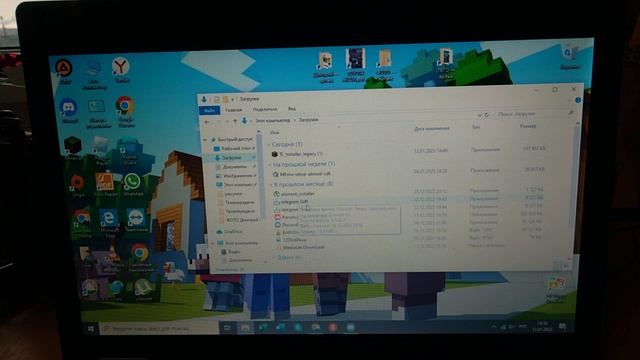Click the taskbar search box
Screen dimensions: 640x360
pyautogui.click(x=158, y=329)
